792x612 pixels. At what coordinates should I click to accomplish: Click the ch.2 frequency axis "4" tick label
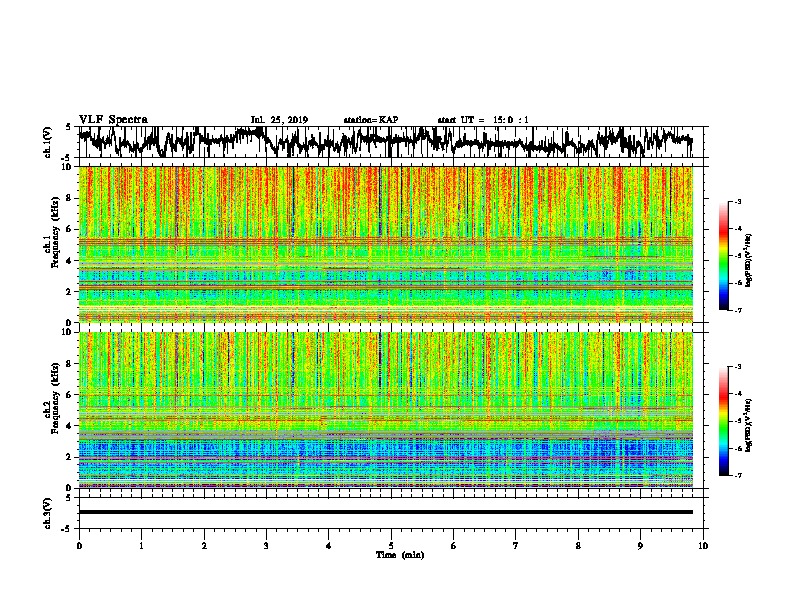click(70, 426)
